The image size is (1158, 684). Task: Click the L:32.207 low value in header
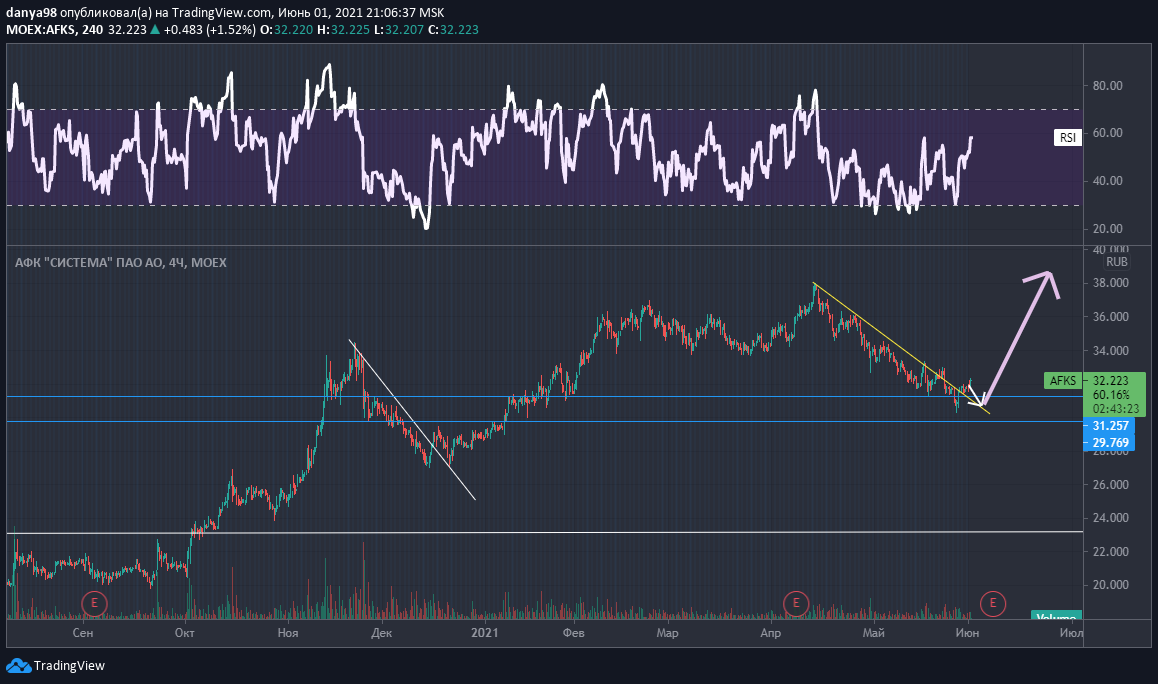pos(399,30)
